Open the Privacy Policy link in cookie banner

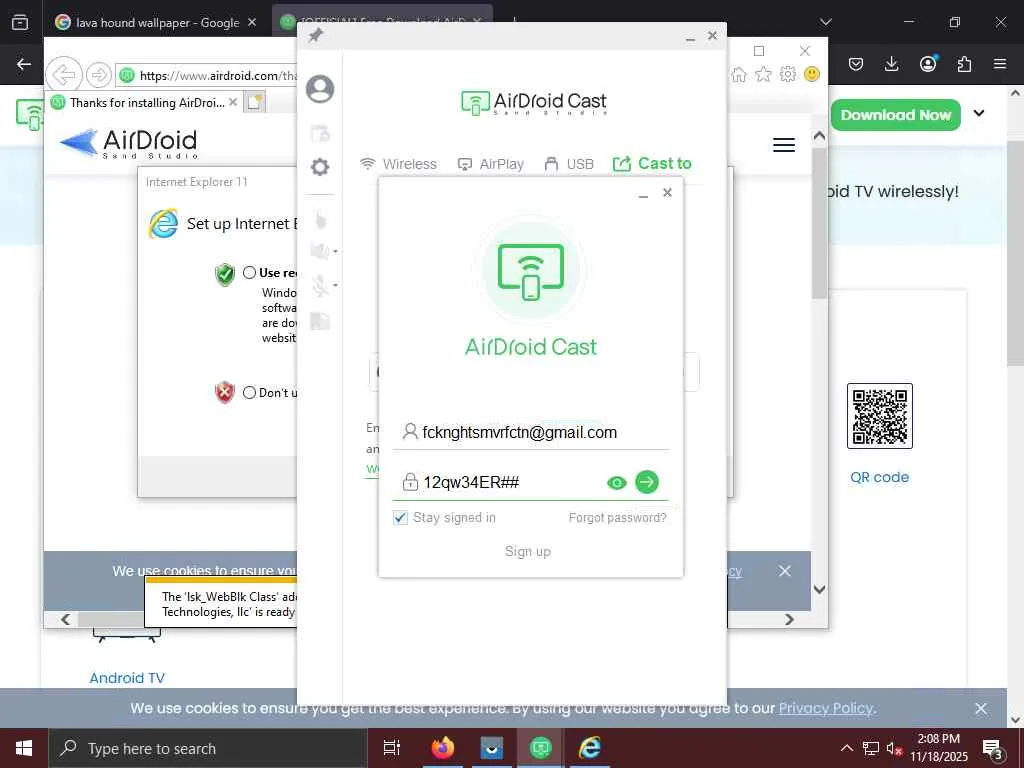click(x=826, y=708)
